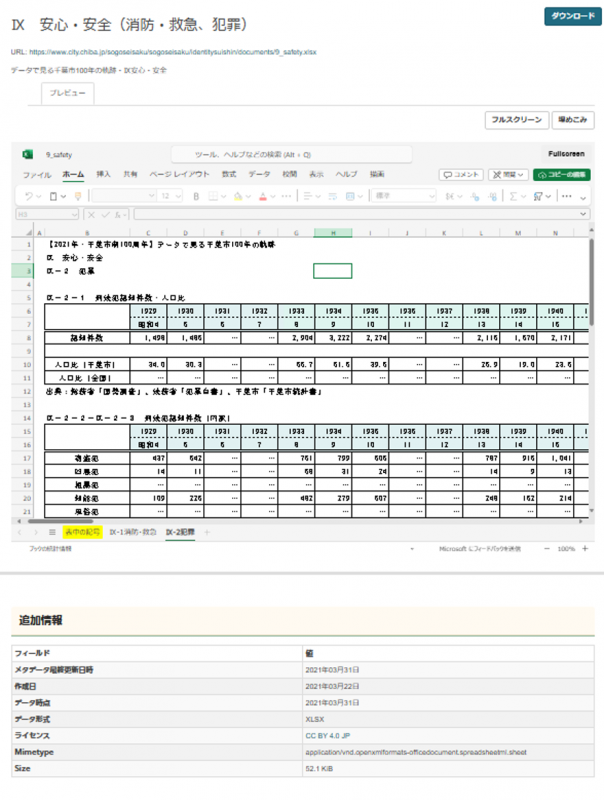604x800 pixels.
Task: Click the Undo arrow in the ribbon
Action: pyautogui.click(x=29, y=196)
